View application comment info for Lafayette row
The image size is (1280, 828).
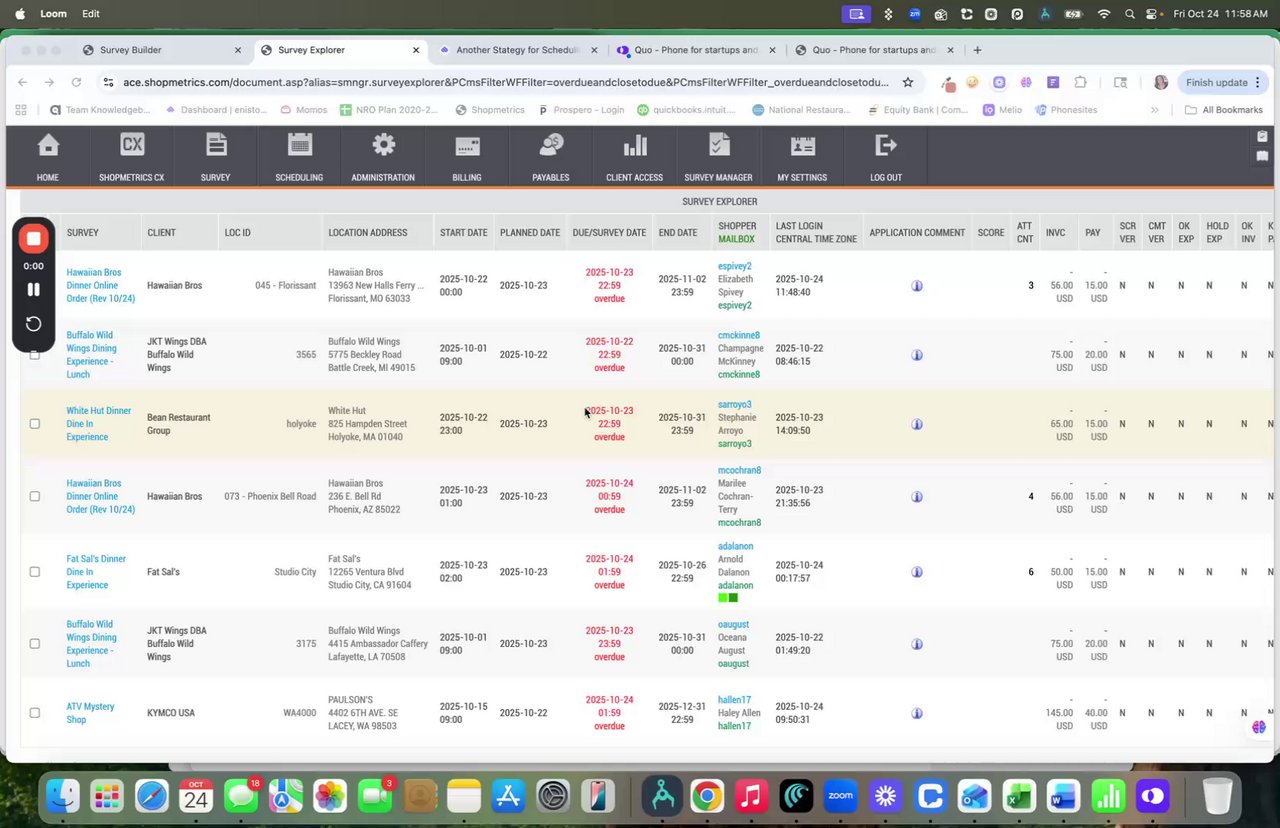[917, 644]
